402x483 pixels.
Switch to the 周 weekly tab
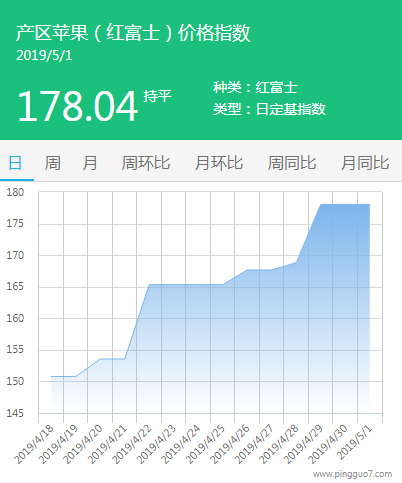[x=53, y=163]
